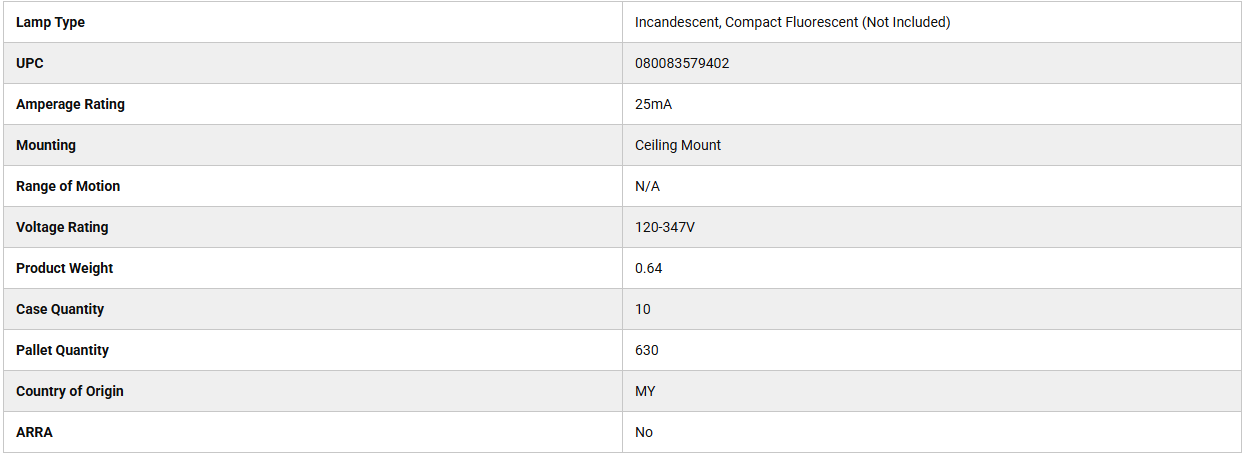Click the Country of Origin label
Image resolution: width=1243 pixels, height=455 pixels.
click(70, 391)
